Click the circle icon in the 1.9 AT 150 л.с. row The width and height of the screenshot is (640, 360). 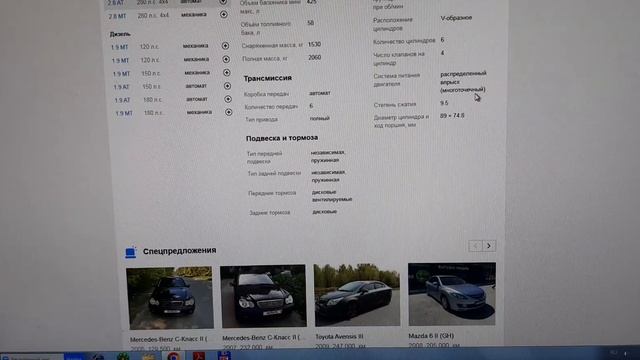227,86
